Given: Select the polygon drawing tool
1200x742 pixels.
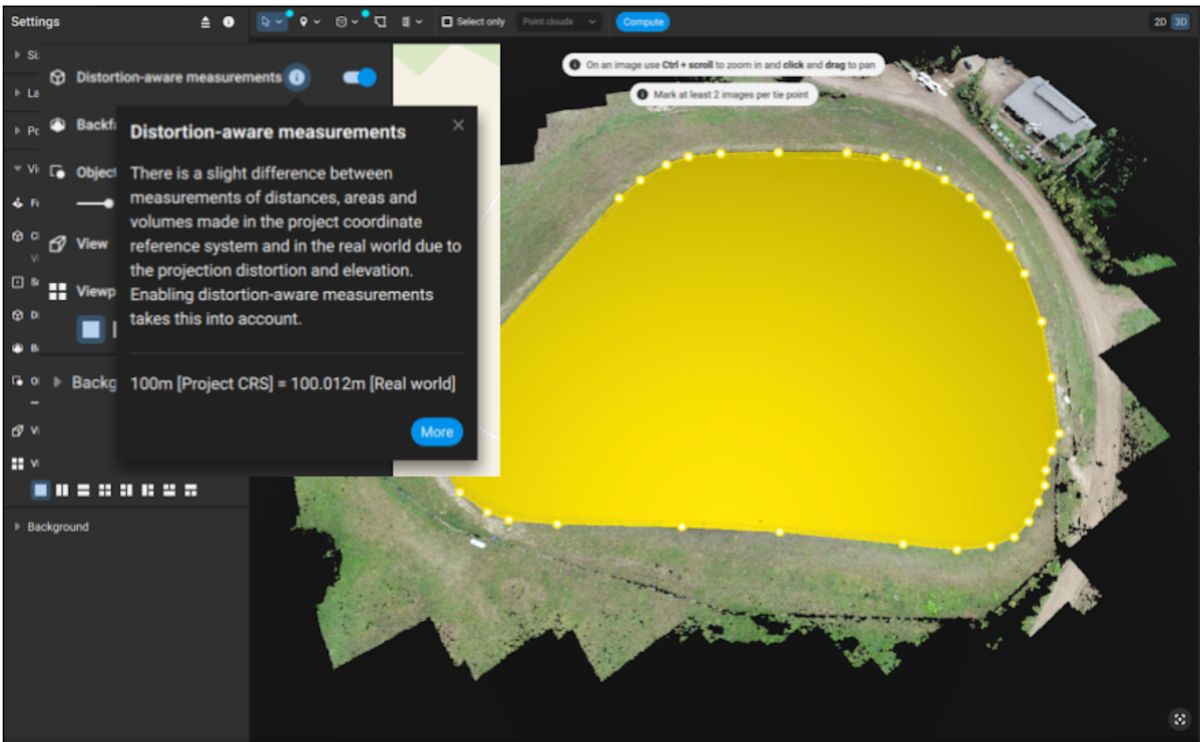Looking at the screenshot, I should [381, 21].
